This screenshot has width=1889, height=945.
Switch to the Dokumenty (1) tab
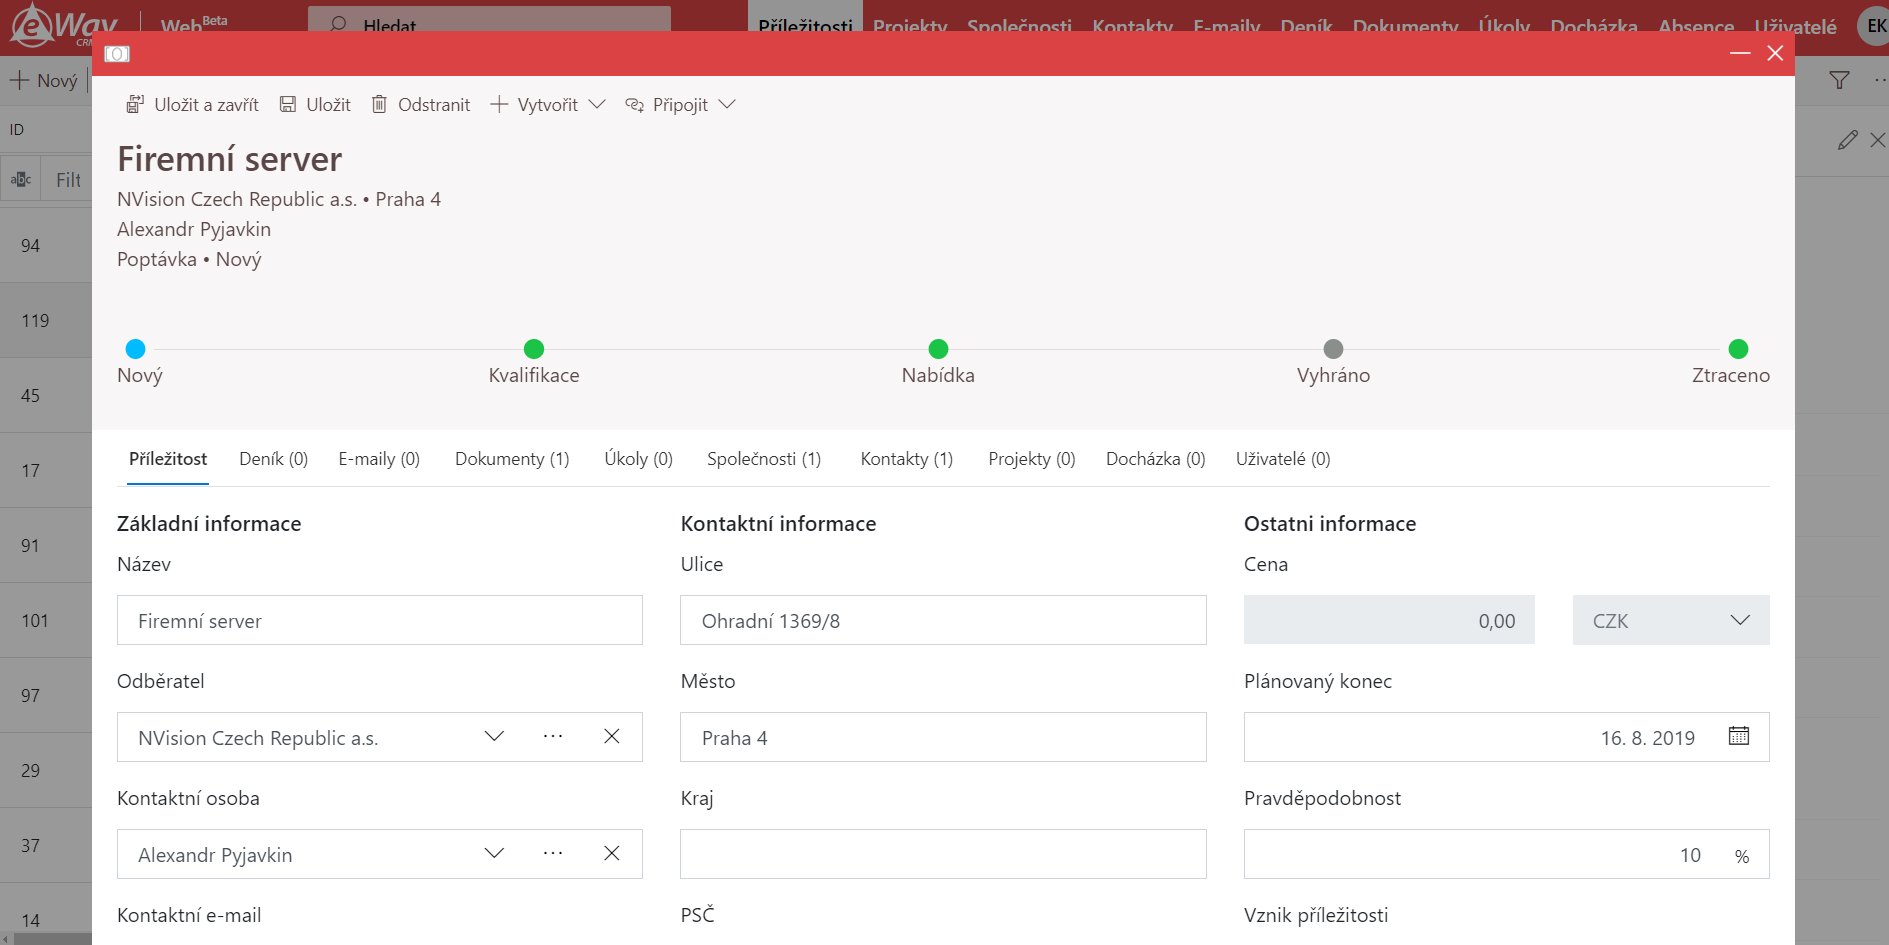[x=511, y=459]
